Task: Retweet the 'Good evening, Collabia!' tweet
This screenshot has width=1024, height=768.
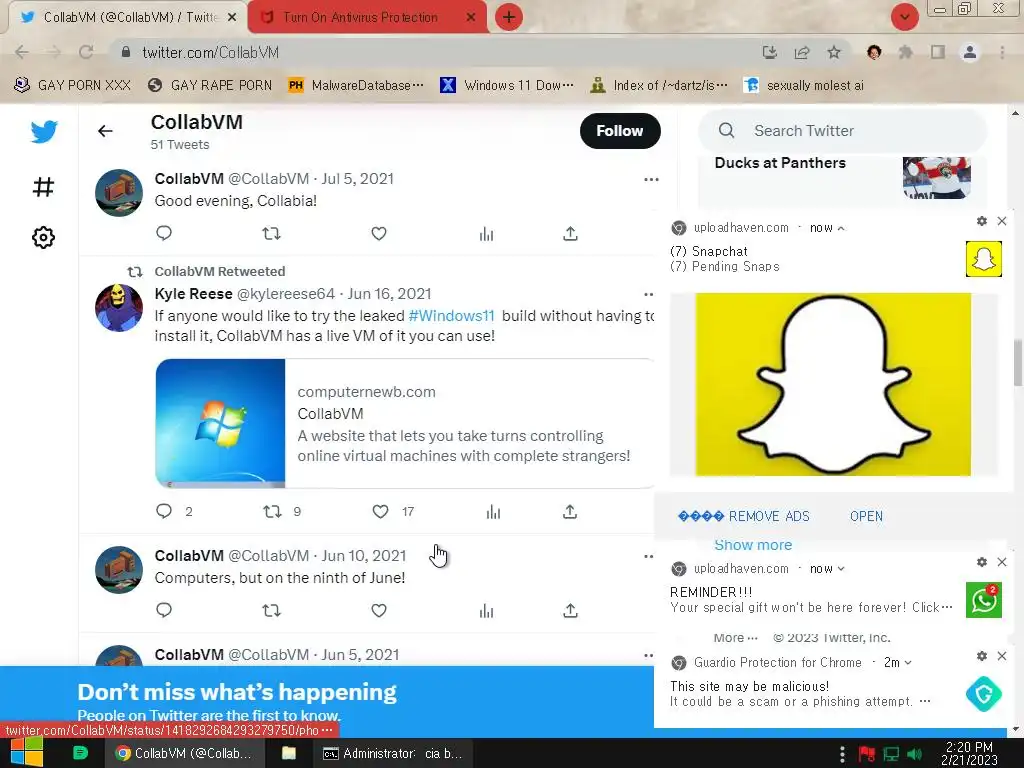Action: [272, 233]
